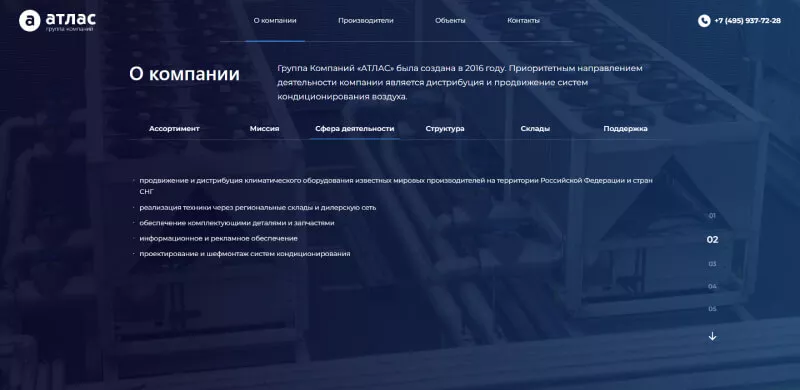Screen dimensions: 800x390
Task: Open the Производители menu item
Action: 366,21
